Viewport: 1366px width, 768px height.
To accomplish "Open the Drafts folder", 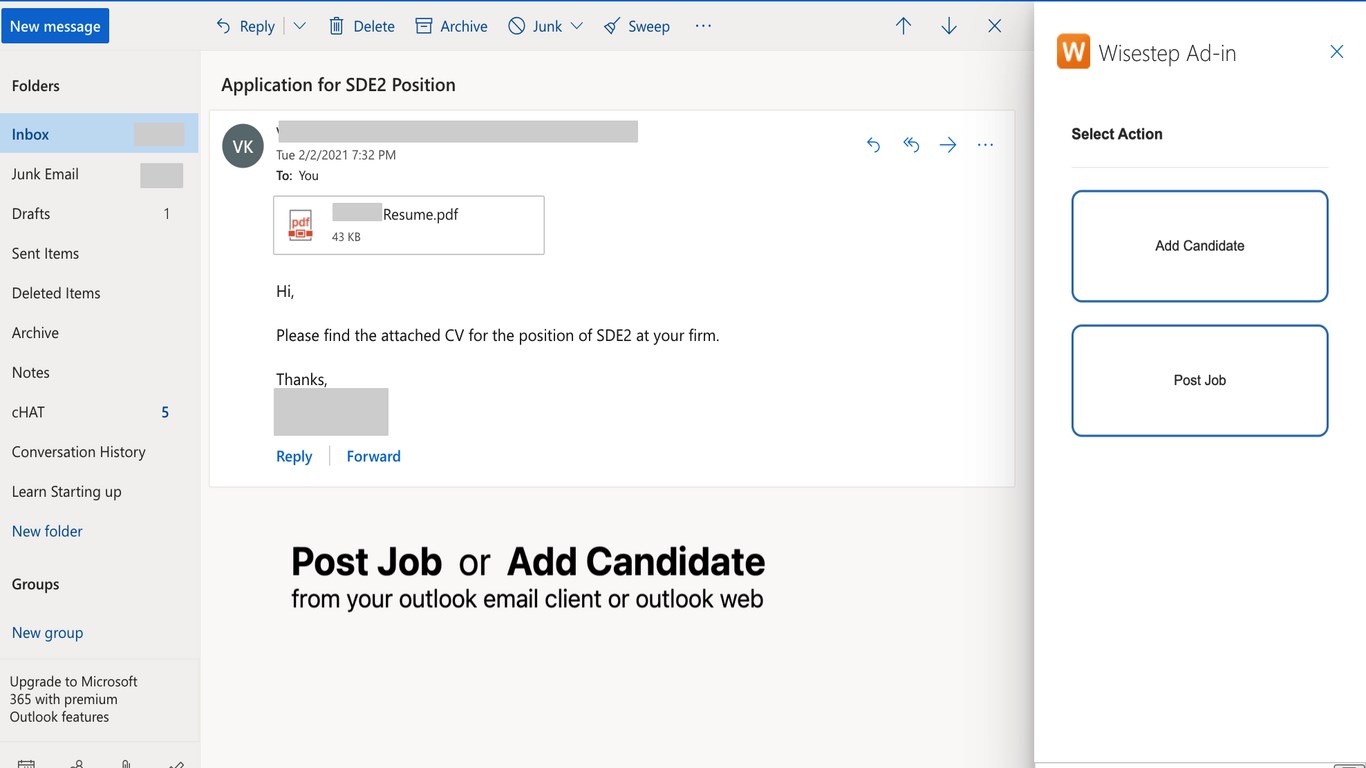I will click(x=31, y=213).
